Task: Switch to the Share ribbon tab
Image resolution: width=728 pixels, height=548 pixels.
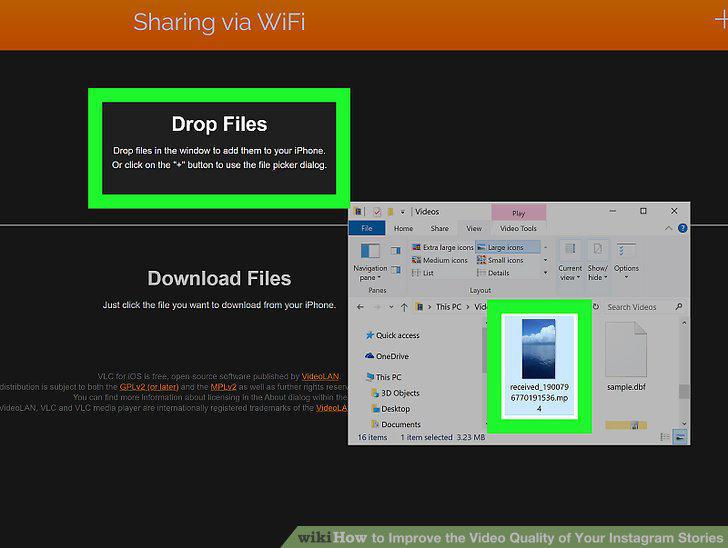Action: [439, 228]
